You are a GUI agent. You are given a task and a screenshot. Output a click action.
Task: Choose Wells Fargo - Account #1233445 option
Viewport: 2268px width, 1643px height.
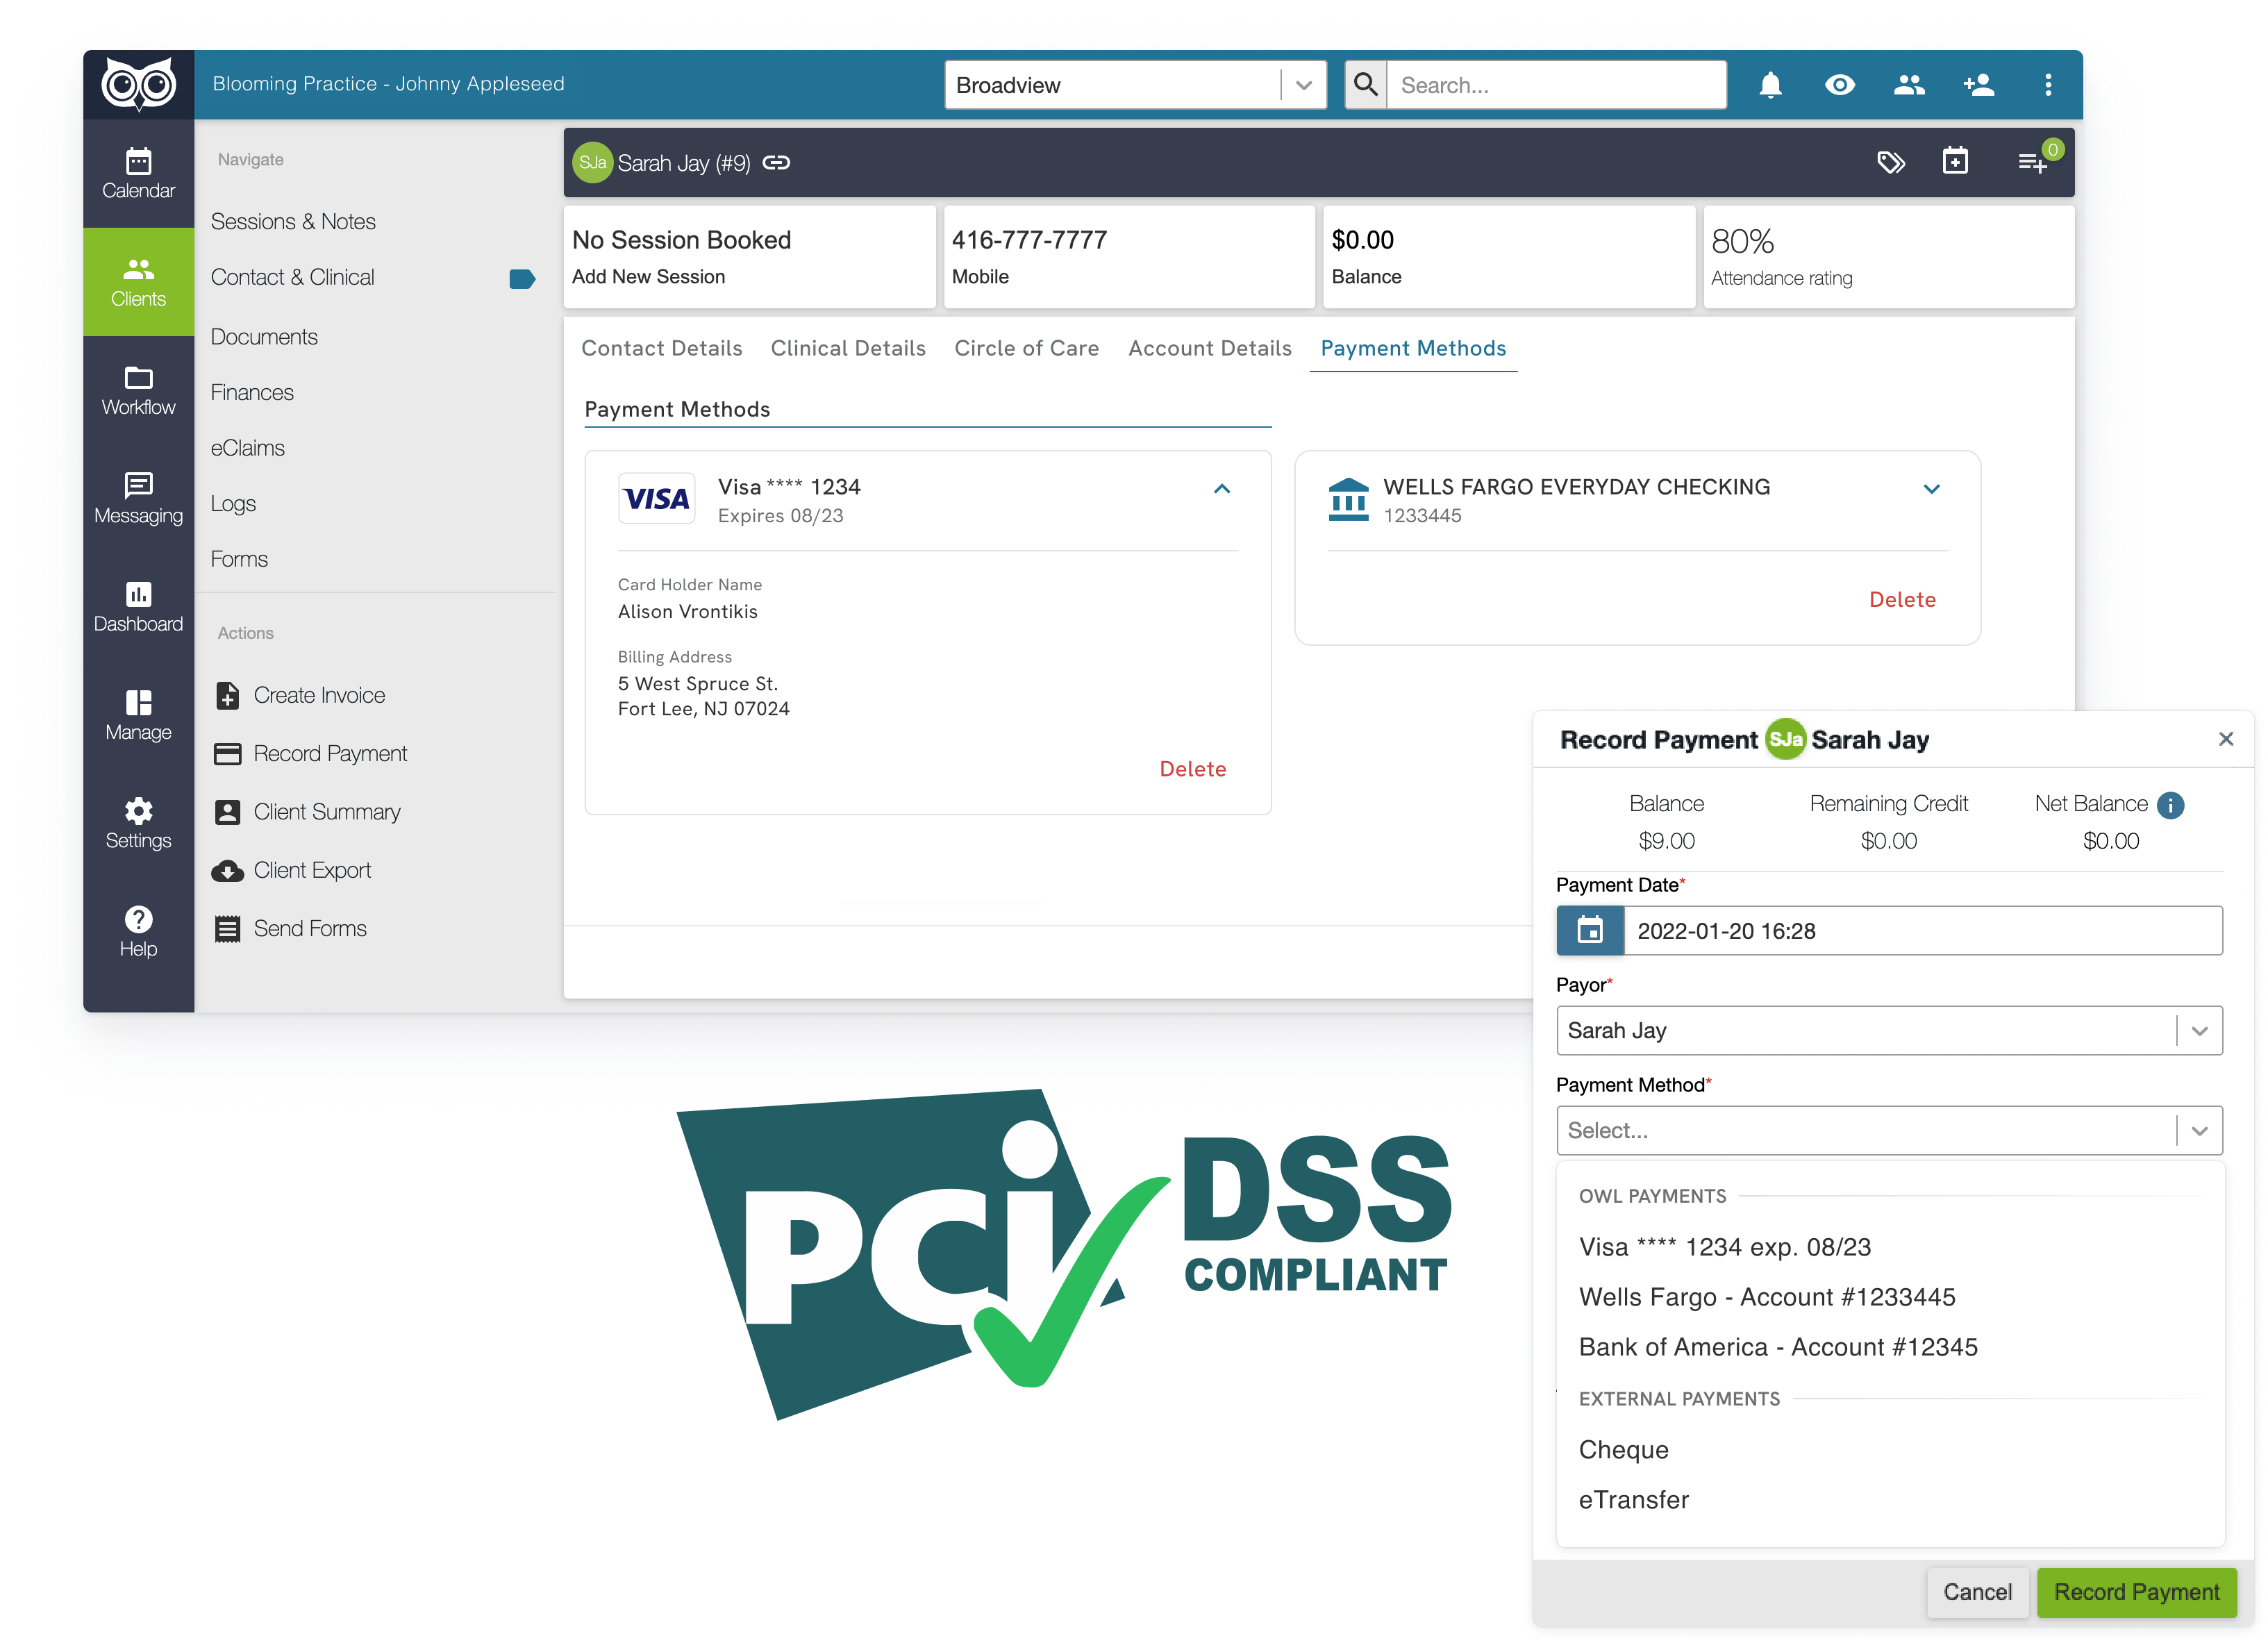pos(1766,1297)
